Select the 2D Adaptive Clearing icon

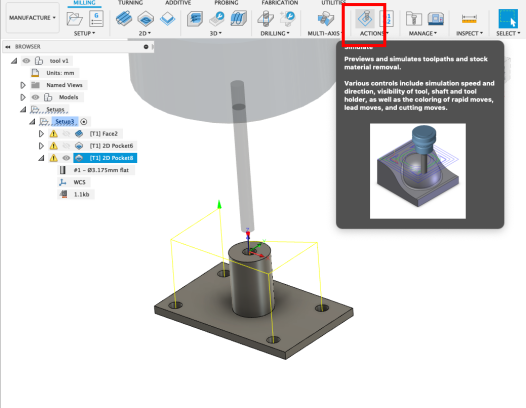tap(124, 19)
